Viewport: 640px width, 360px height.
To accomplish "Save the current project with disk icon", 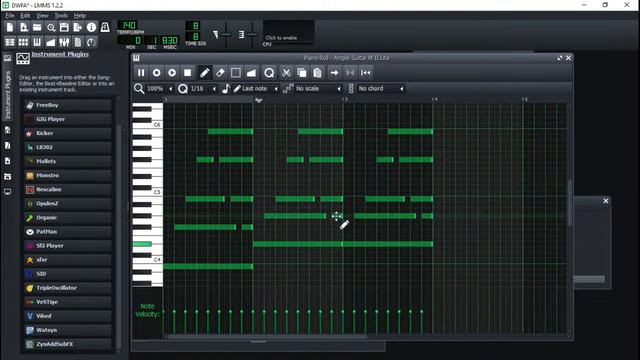I will tap(64, 27).
